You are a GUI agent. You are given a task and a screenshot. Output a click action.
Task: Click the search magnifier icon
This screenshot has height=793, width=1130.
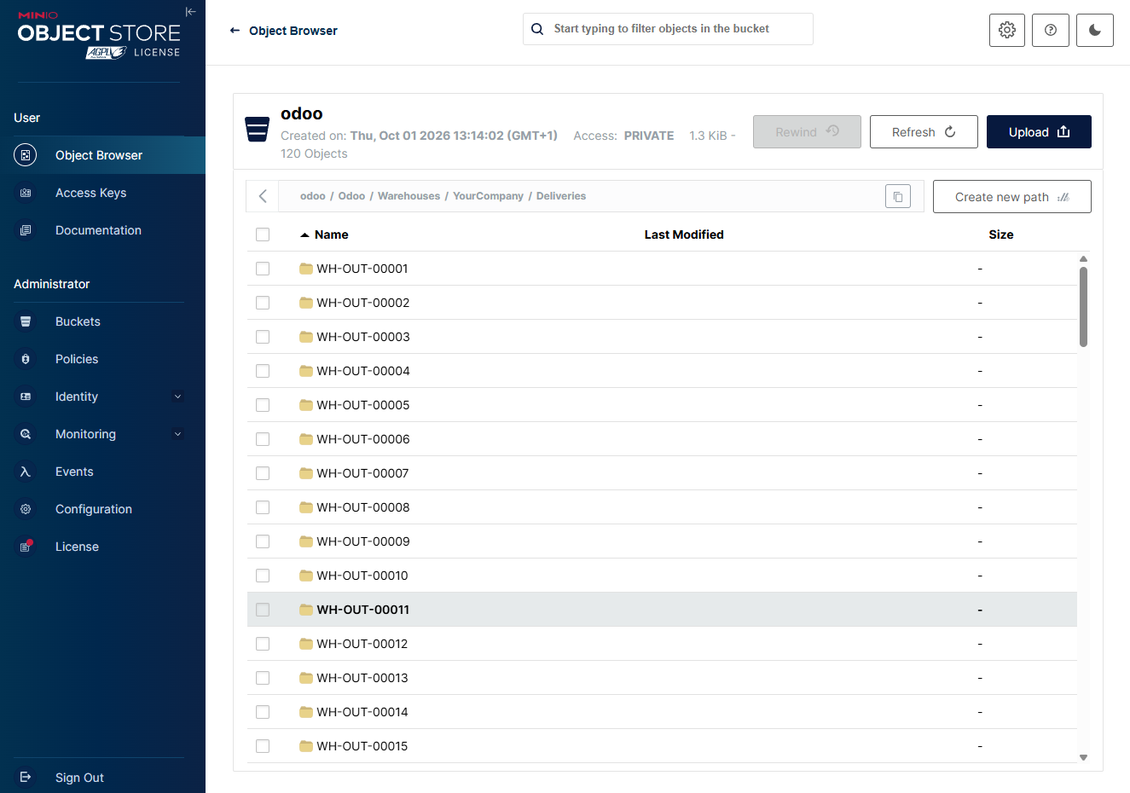click(537, 29)
